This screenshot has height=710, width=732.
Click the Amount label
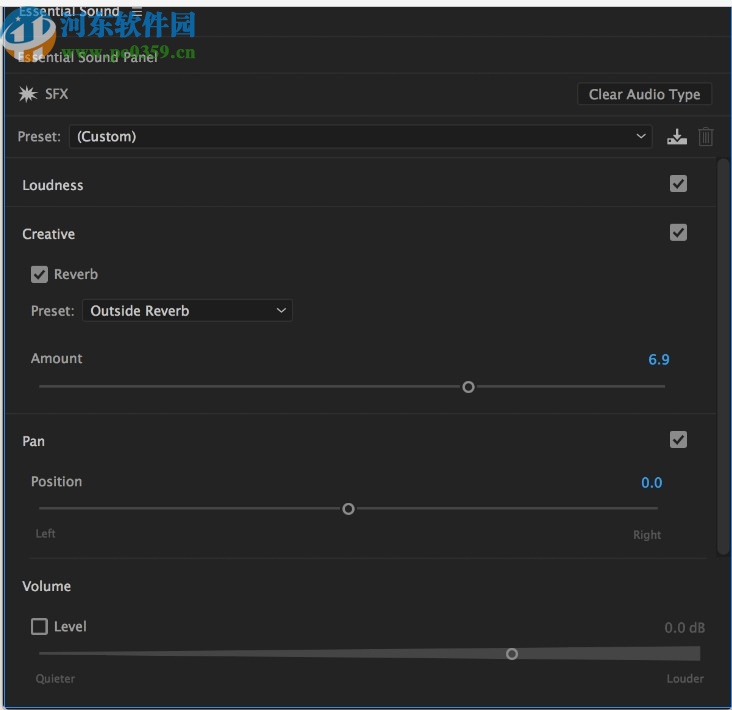tap(56, 359)
